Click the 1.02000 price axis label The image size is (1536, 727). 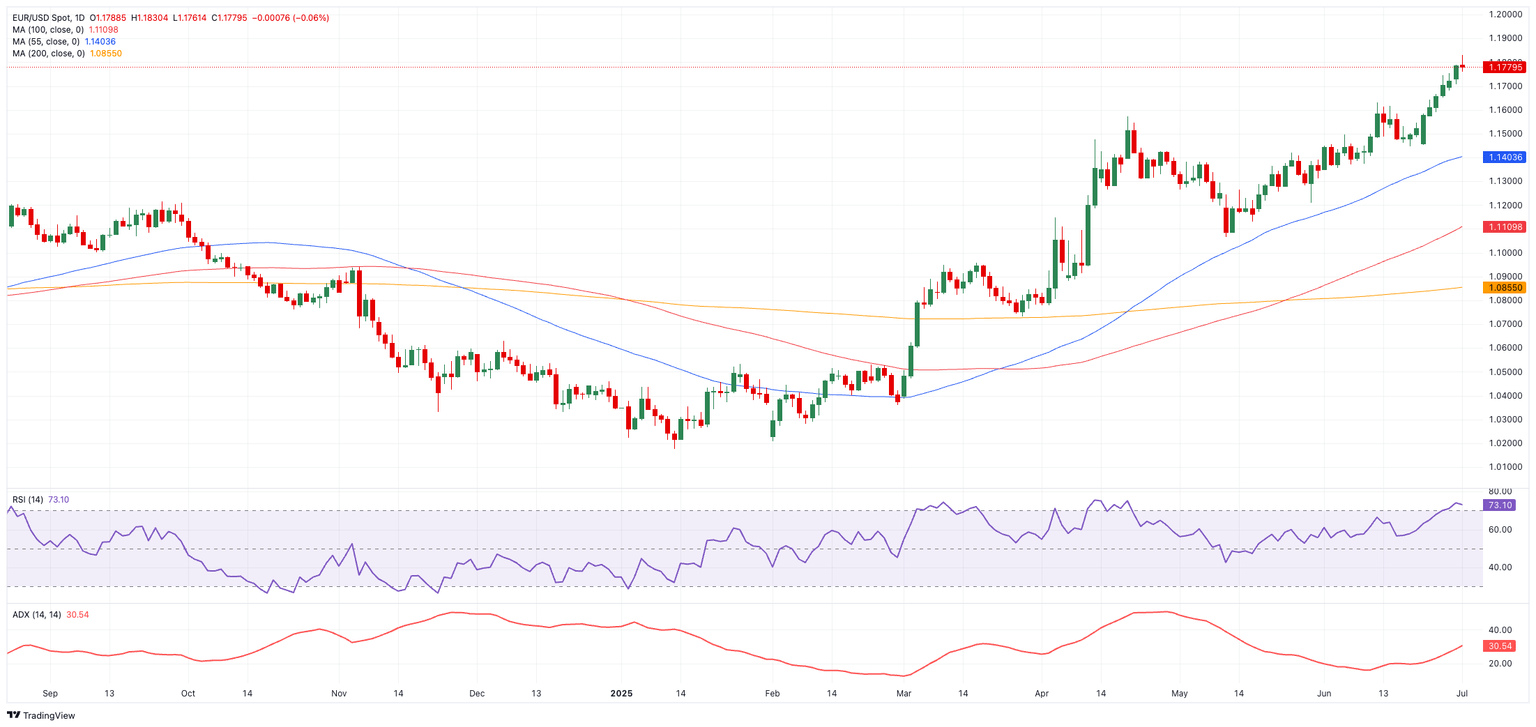pos(1504,443)
